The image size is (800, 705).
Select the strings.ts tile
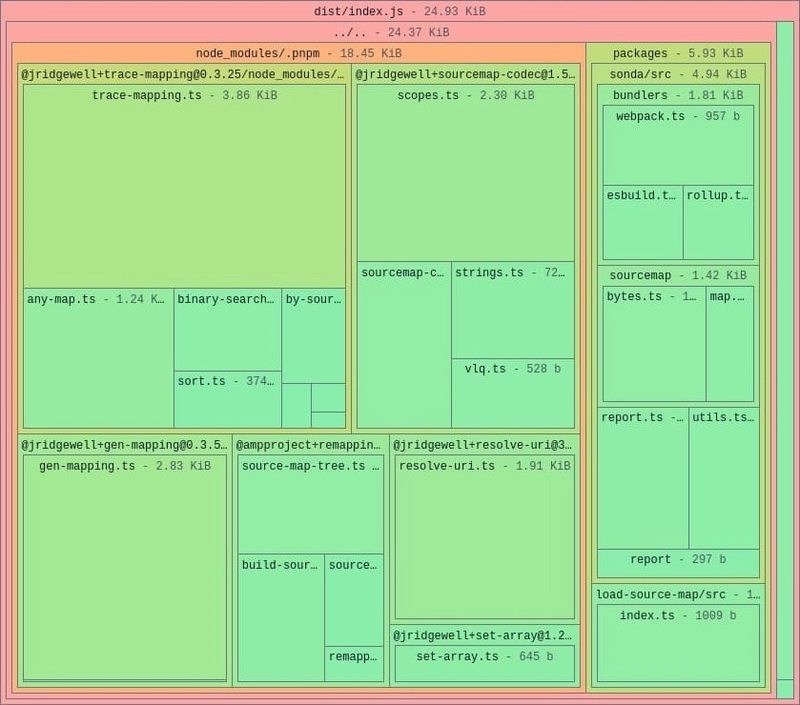[x=512, y=312]
